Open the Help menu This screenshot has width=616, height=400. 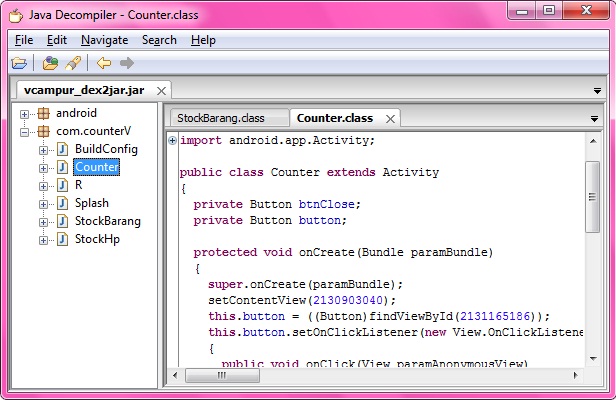click(203, 40)
